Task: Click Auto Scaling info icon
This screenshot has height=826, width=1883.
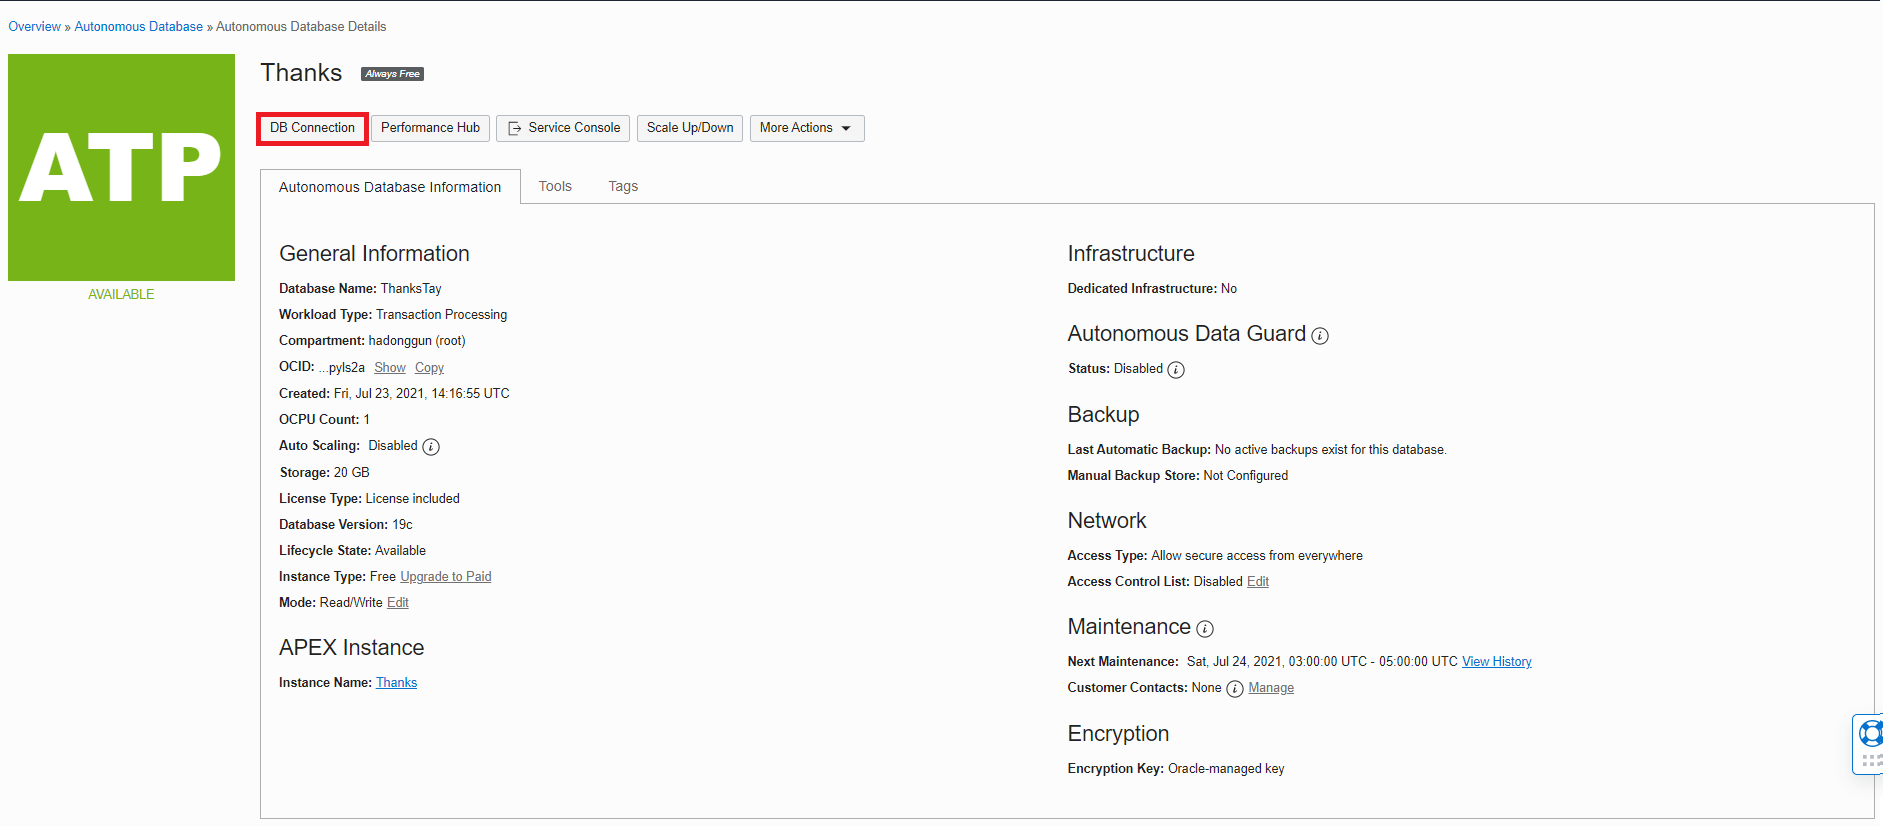Action: click(431, 447)
